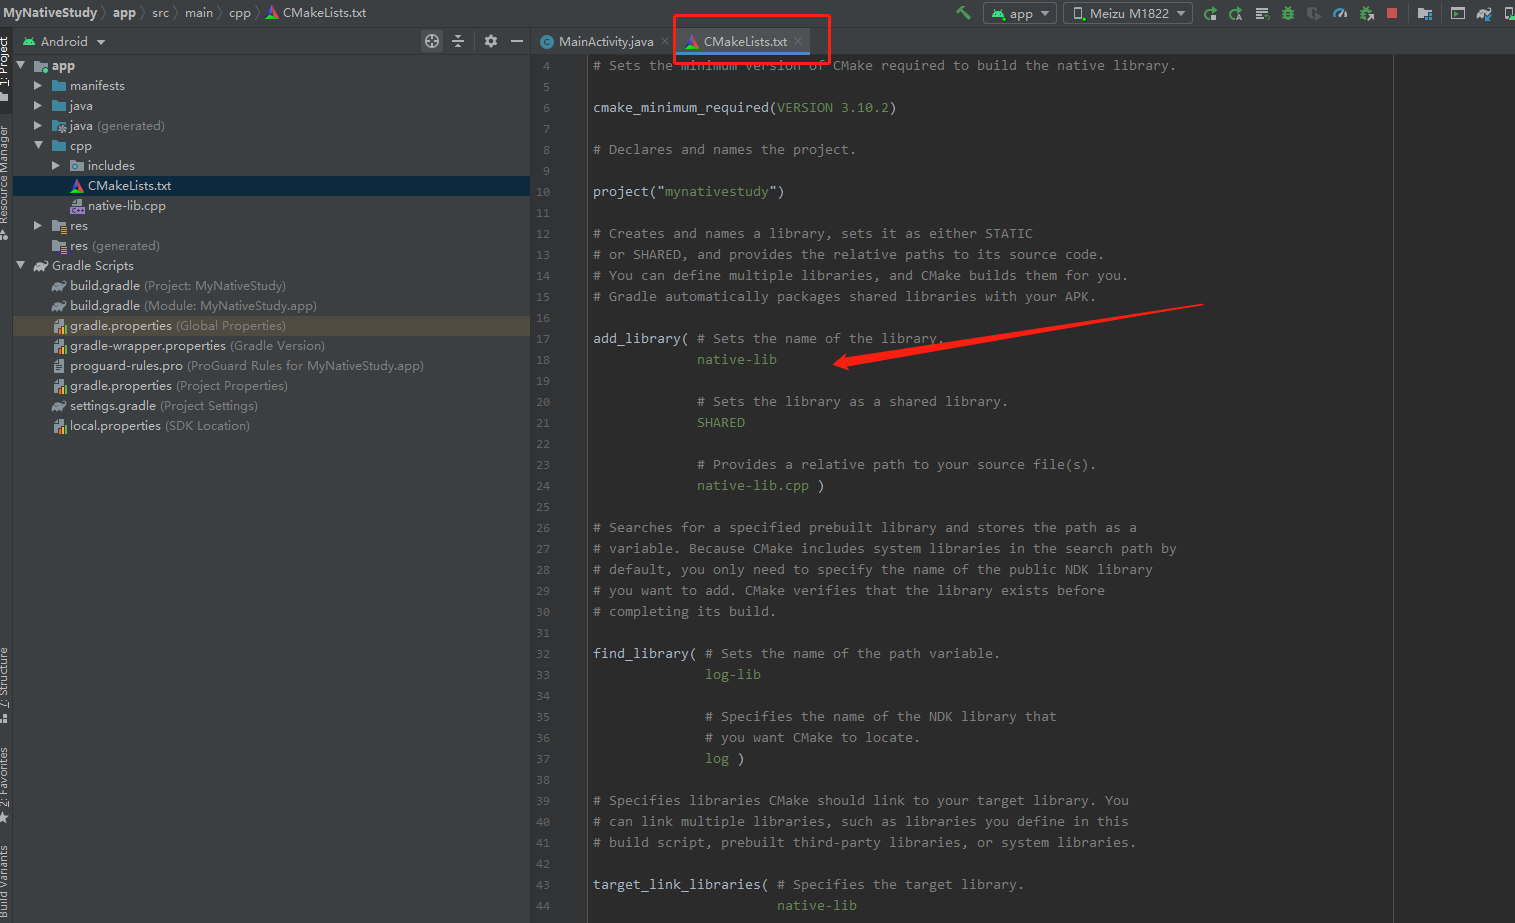Place cursor on native-lib in add_library
The width and height of the screenshot is (1515, 923).
(x=737, y=359)
